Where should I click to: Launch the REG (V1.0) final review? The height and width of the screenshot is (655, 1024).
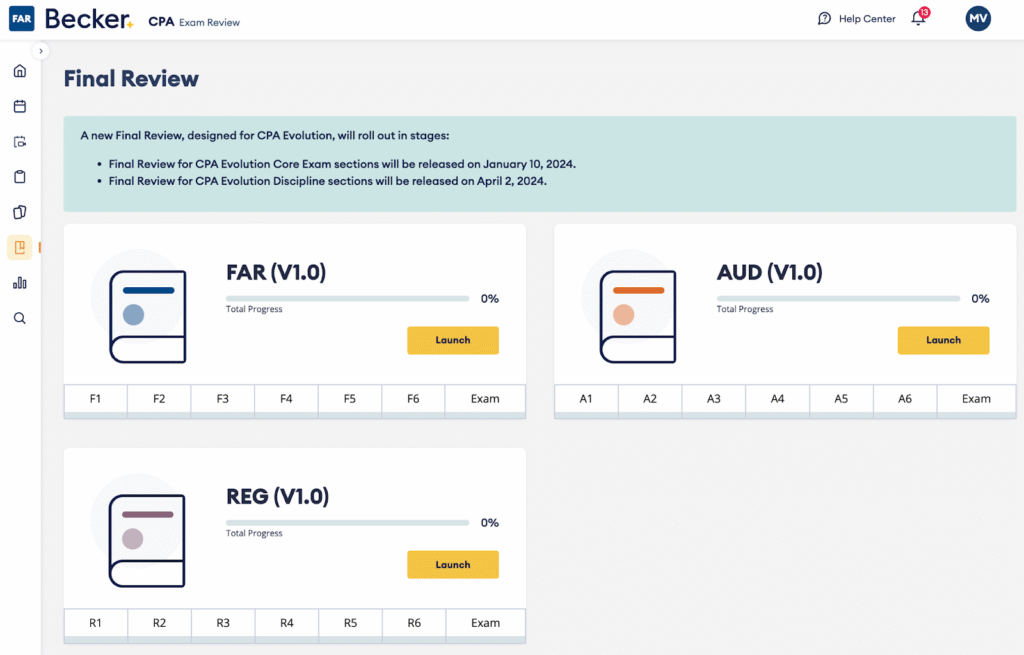coord(452,564)
